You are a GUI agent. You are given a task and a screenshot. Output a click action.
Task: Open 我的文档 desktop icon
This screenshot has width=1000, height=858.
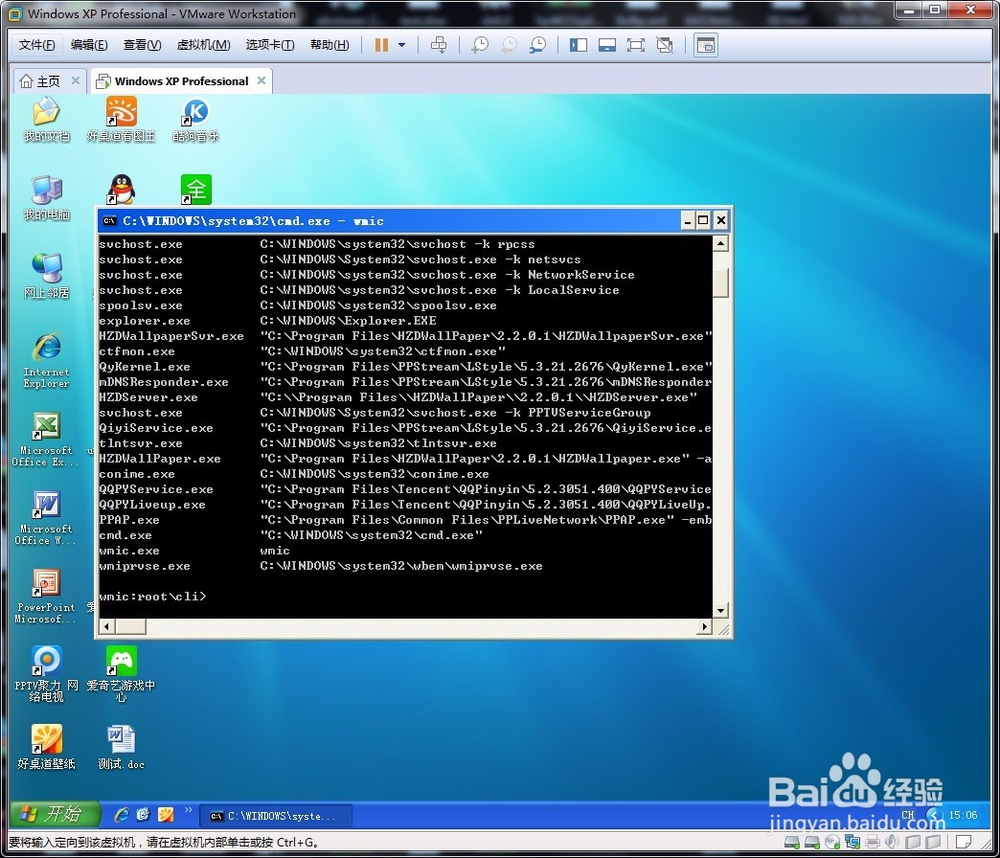(46, 120)
